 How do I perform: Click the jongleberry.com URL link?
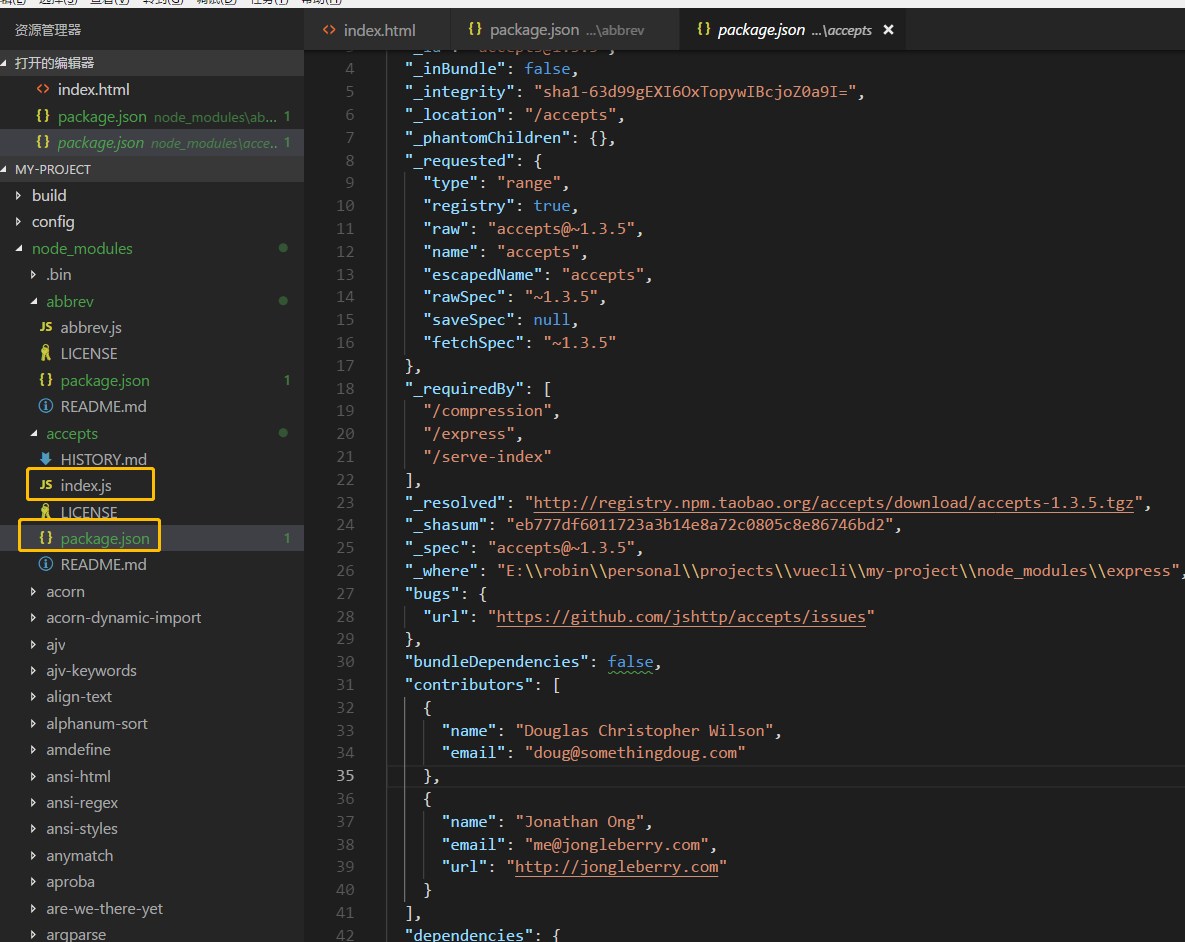tap(616, 867)
